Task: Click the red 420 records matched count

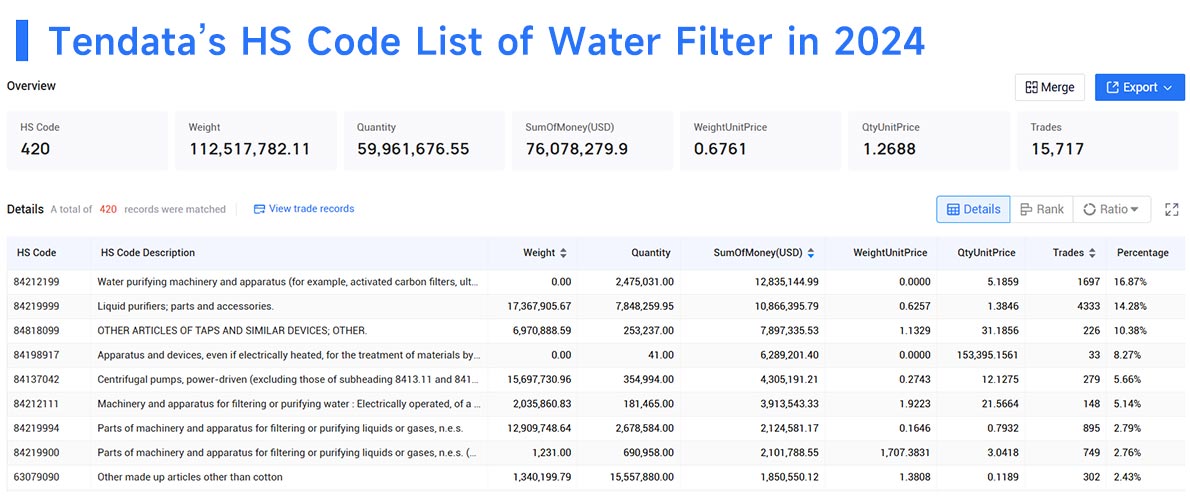Action: click(109, 209)
